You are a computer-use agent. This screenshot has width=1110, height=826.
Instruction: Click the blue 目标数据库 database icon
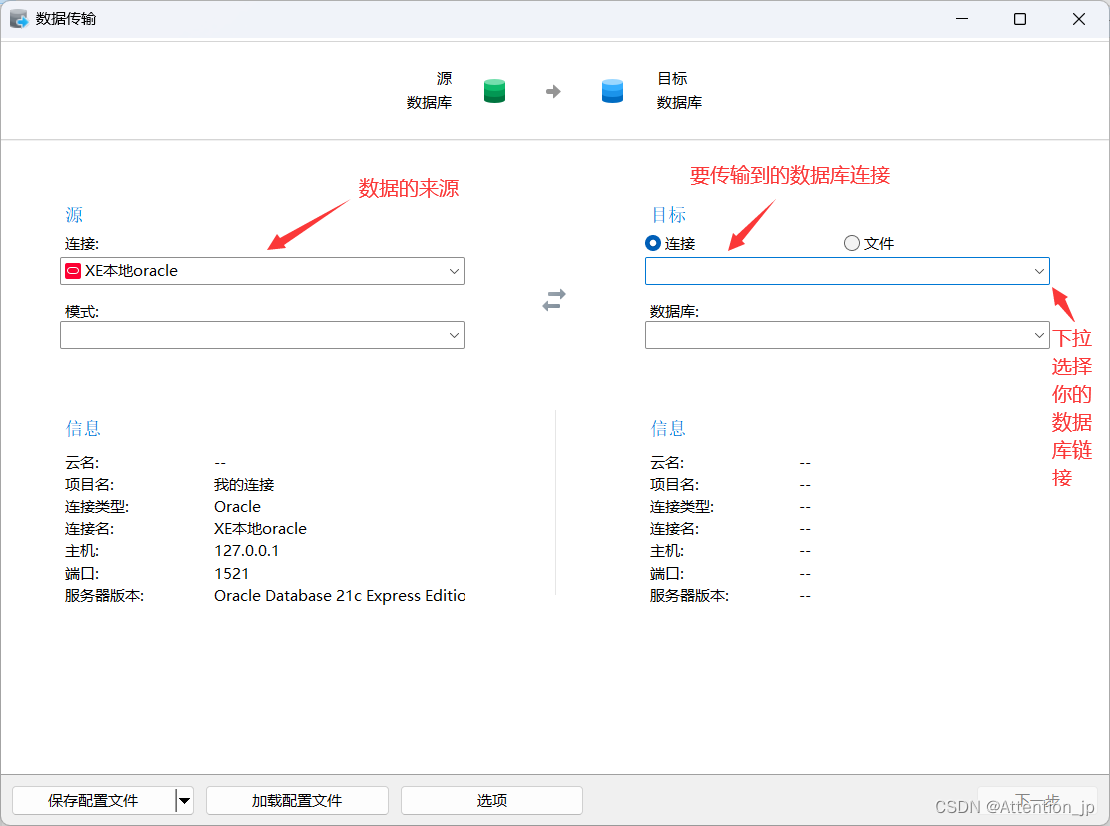click(612, 90)
